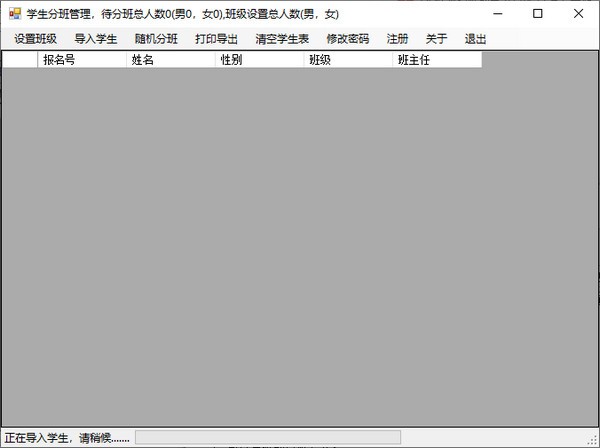Click the 班级 column header

348,60
